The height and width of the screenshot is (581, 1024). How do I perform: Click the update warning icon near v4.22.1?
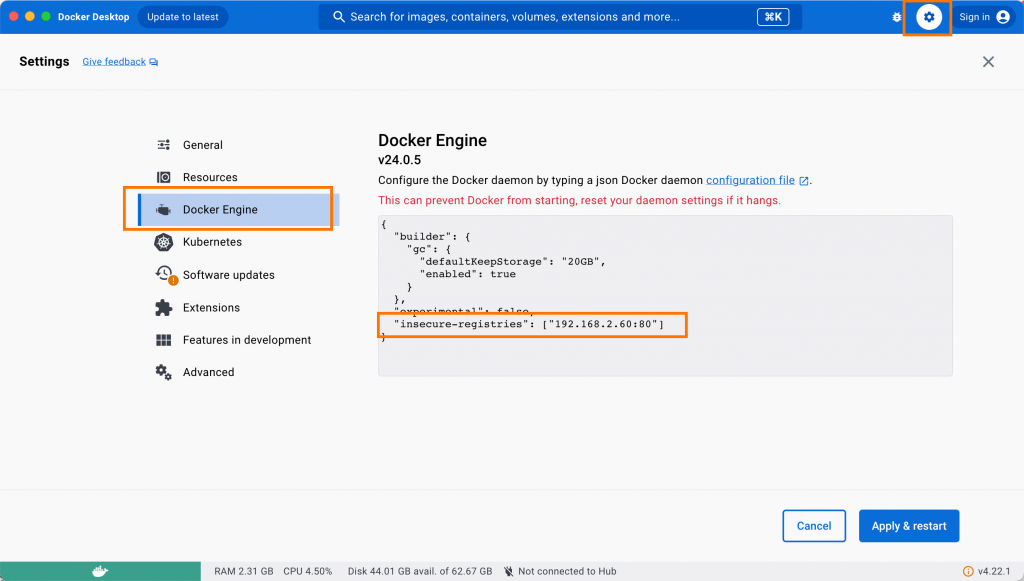pyautogui.click(x=968, y=571)
